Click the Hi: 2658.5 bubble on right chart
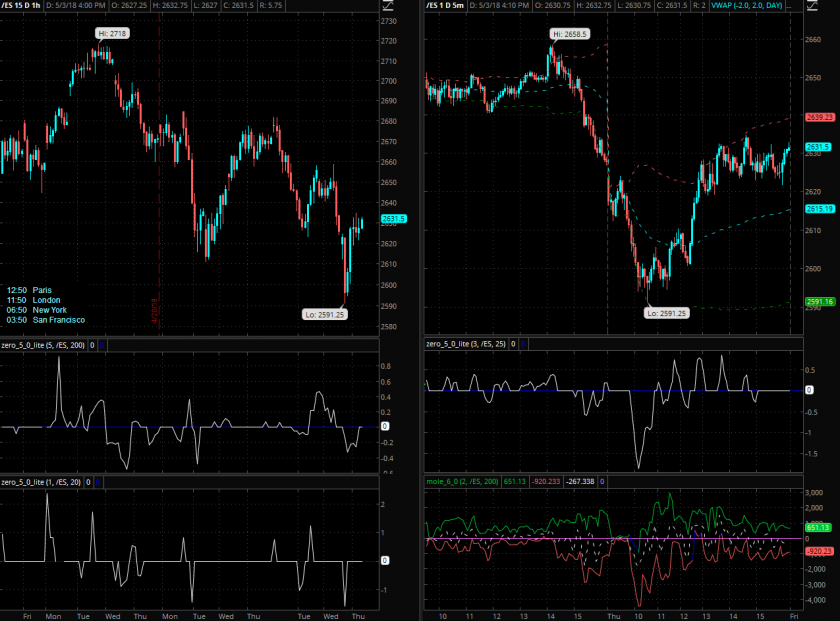 coord(570,33)
